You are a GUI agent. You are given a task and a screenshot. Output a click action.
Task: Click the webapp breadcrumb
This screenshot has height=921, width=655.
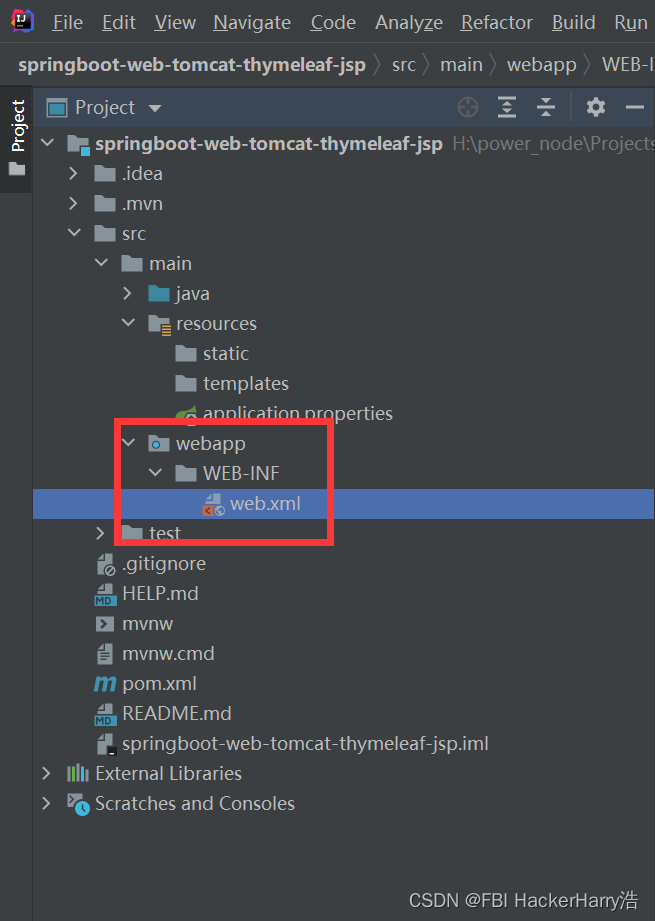541,65
